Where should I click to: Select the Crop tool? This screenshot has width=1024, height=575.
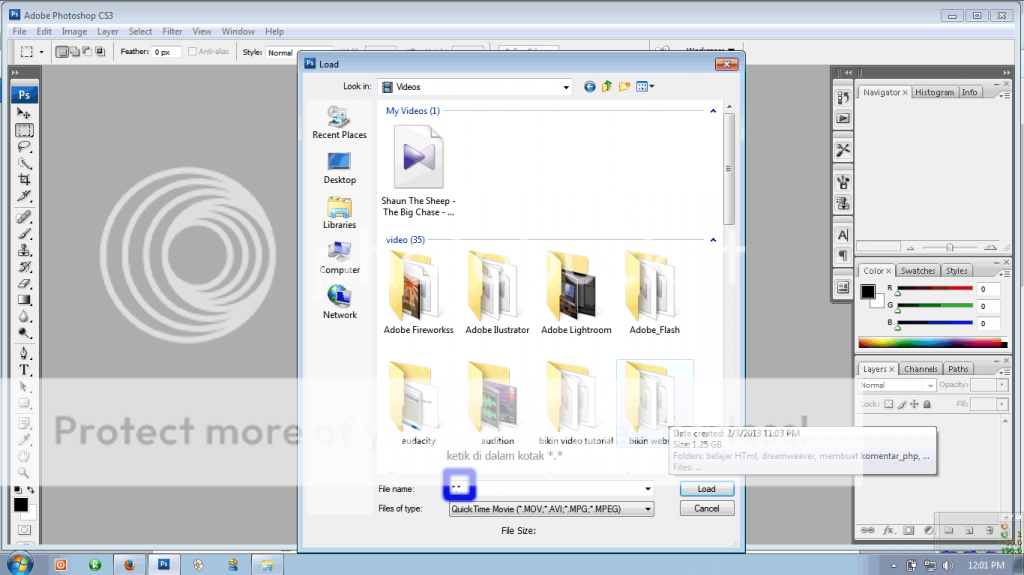[x=24, y=180]
